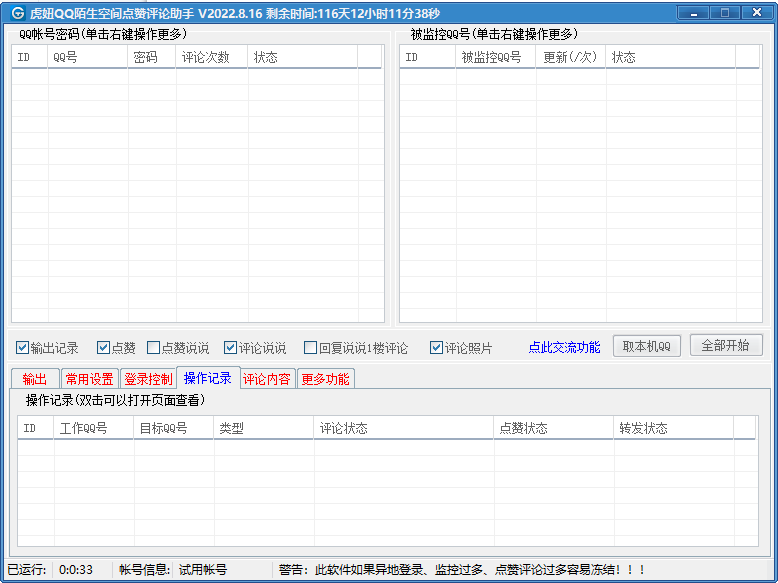778x583 pixels.
Task: Click the 帐号信息 label in status bar
Action: point(144,570)
